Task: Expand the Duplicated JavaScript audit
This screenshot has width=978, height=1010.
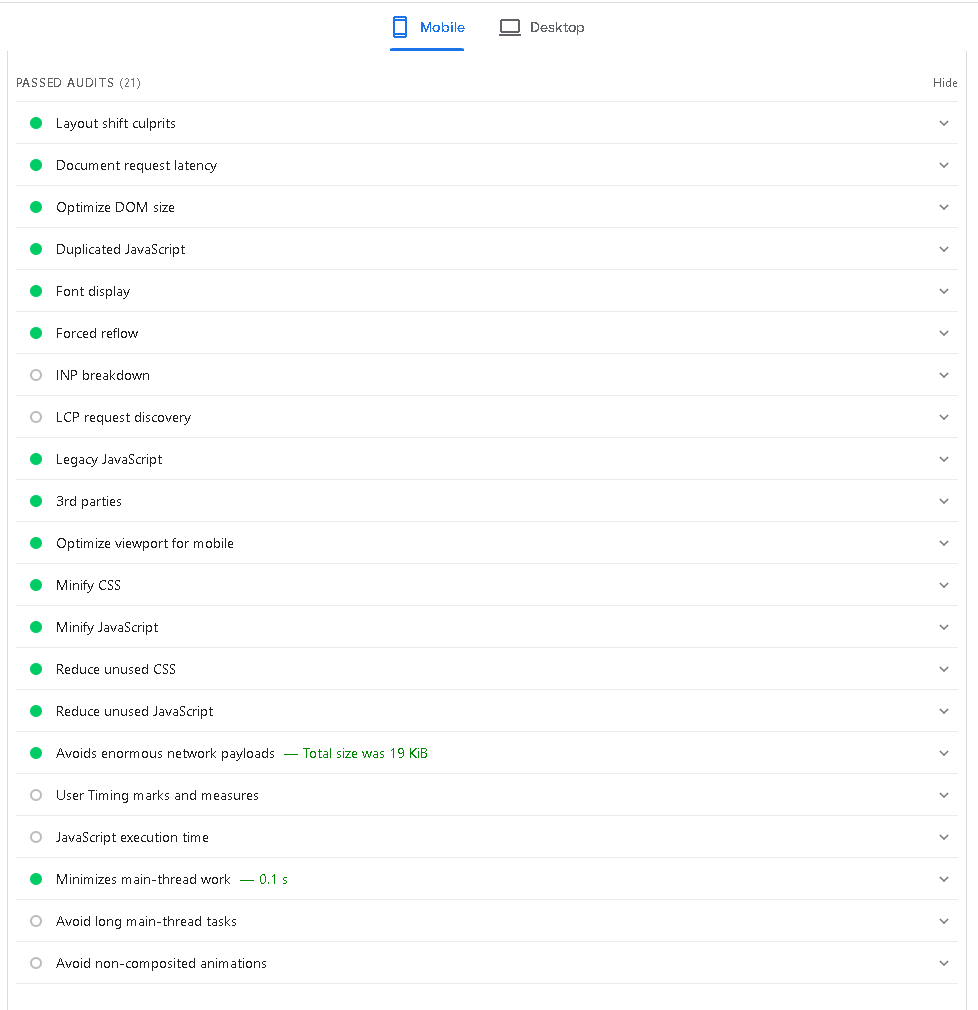Action: [944, 249]
